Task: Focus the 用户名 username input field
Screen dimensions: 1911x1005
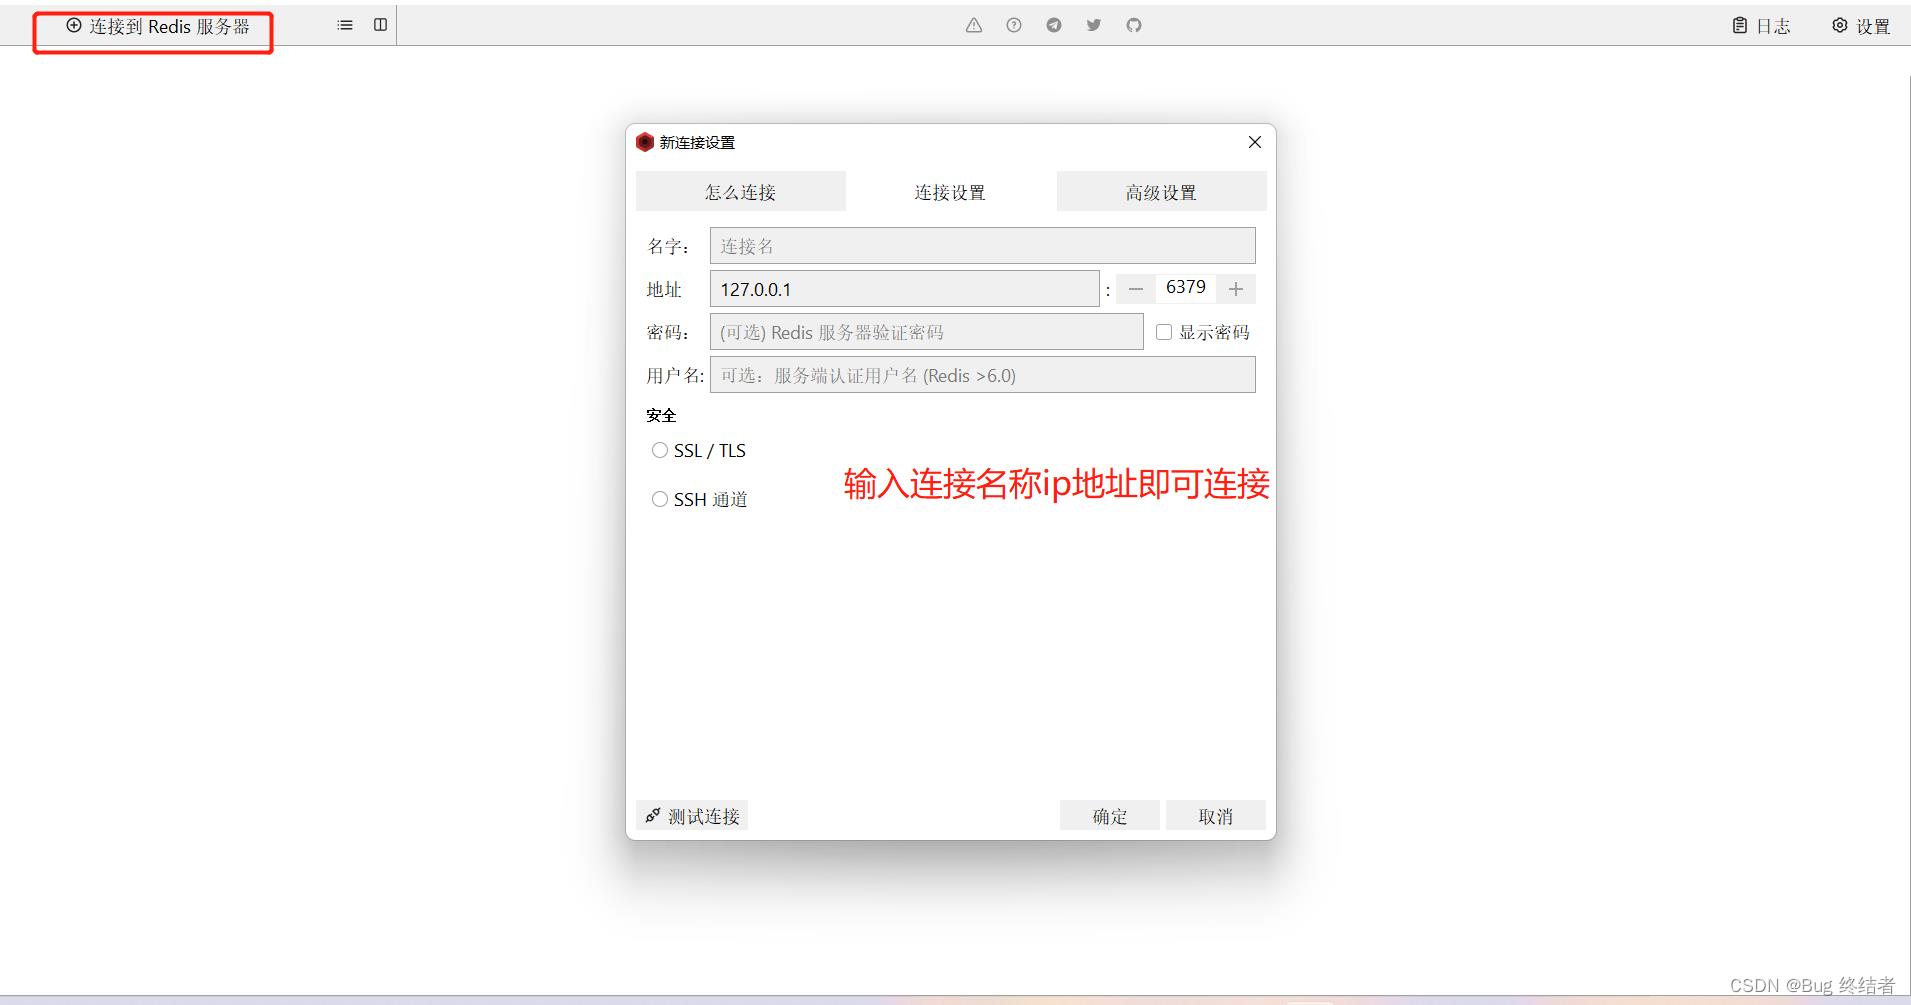Action: pyautogui.click(x=983, y=375)
